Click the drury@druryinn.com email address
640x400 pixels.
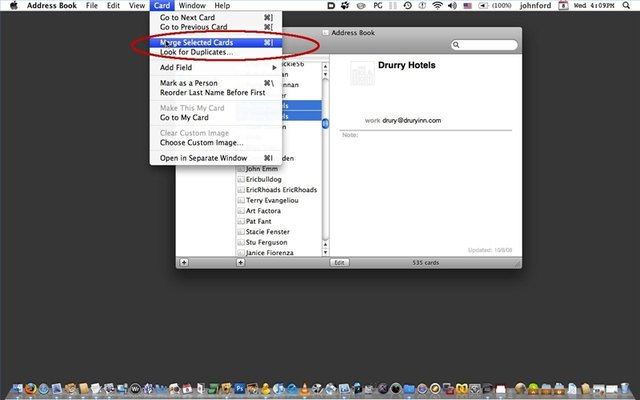coord(411,120)
